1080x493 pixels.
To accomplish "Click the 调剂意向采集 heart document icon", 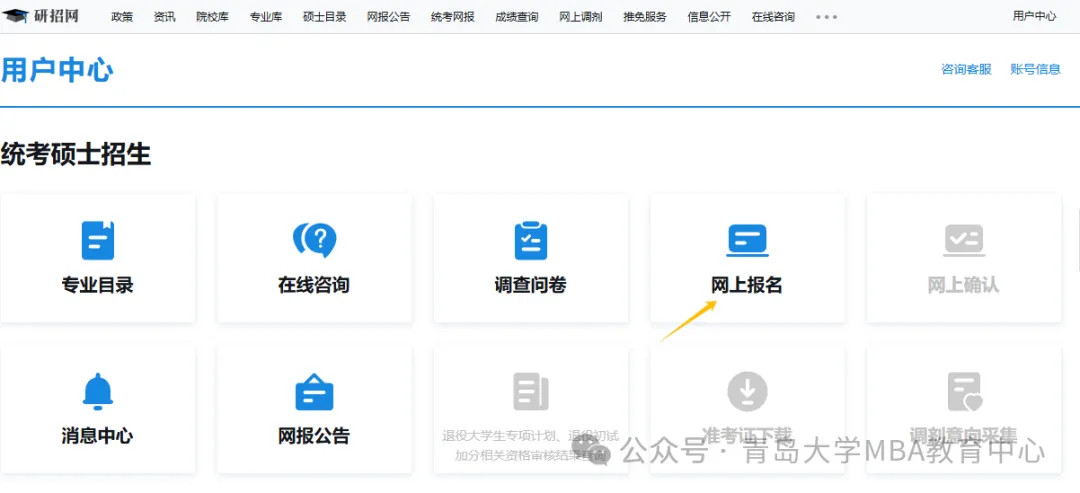I will tap(964, 391).
